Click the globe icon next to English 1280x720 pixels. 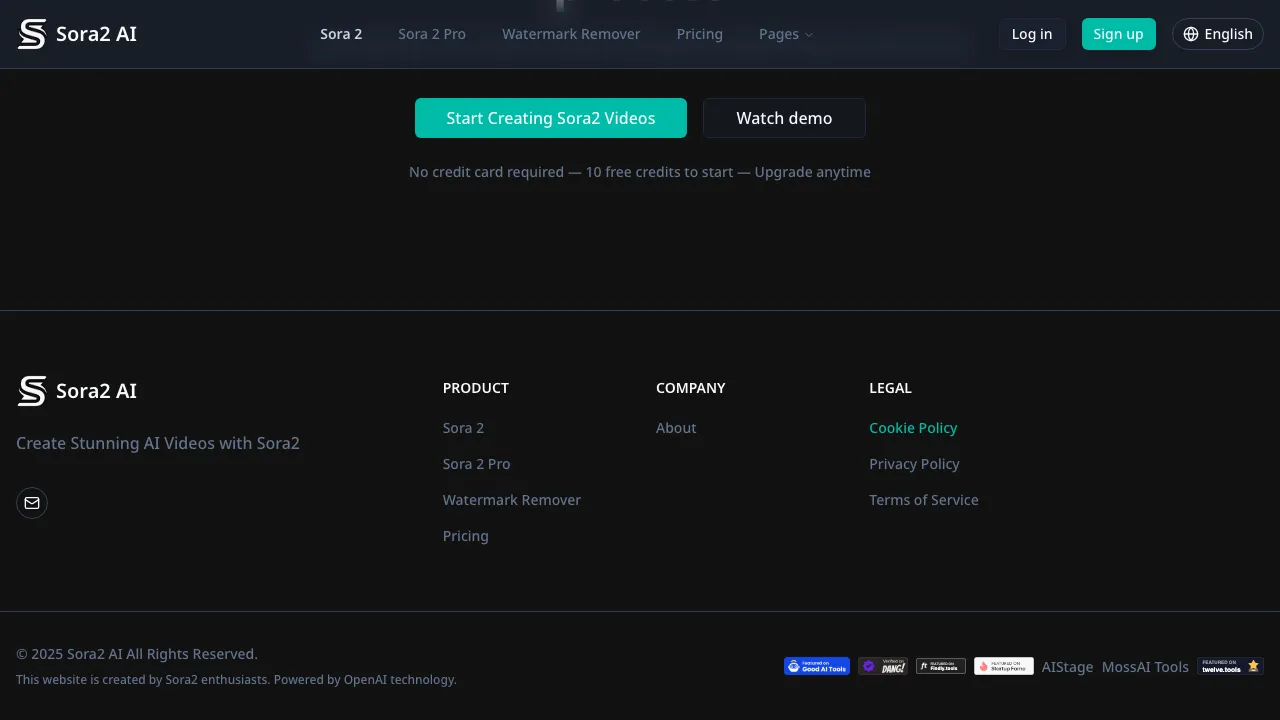tap(1191, 33)
